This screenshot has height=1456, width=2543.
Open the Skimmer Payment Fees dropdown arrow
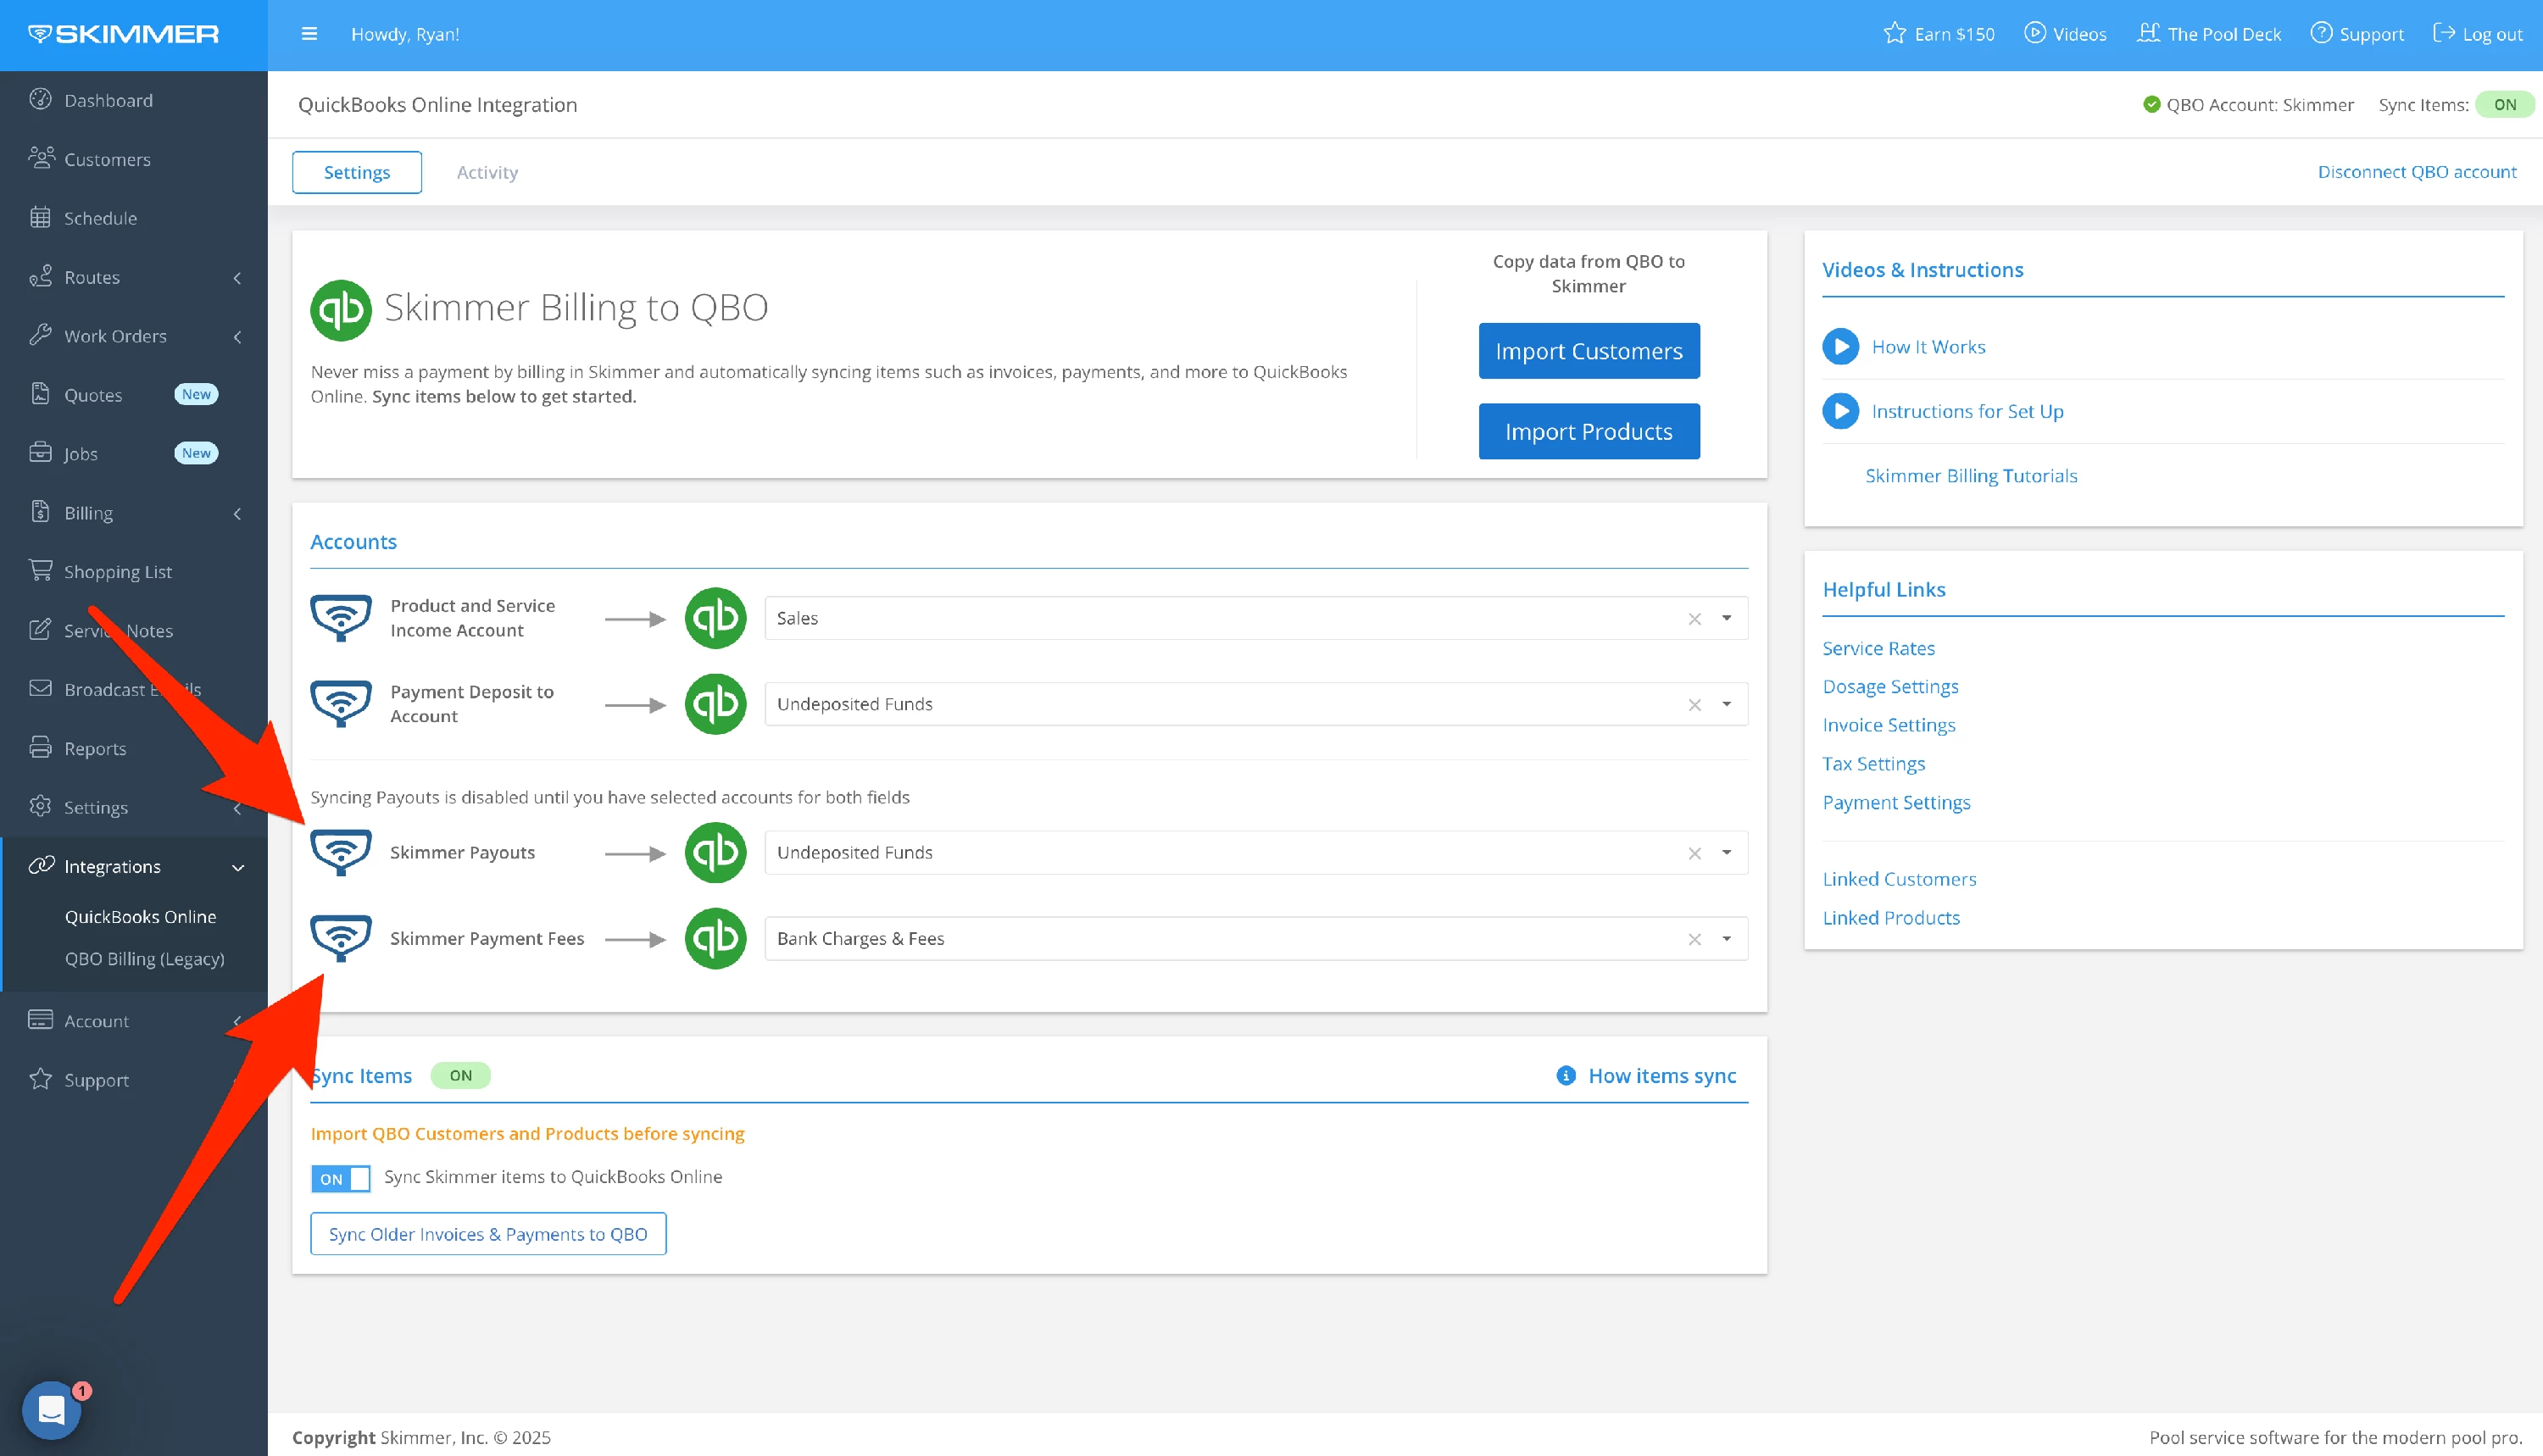tap(1726, 939)
